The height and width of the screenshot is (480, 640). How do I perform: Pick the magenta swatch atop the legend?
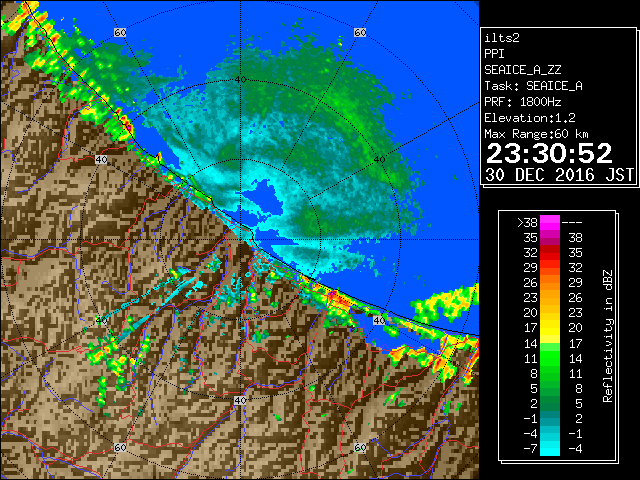(550, 223)
